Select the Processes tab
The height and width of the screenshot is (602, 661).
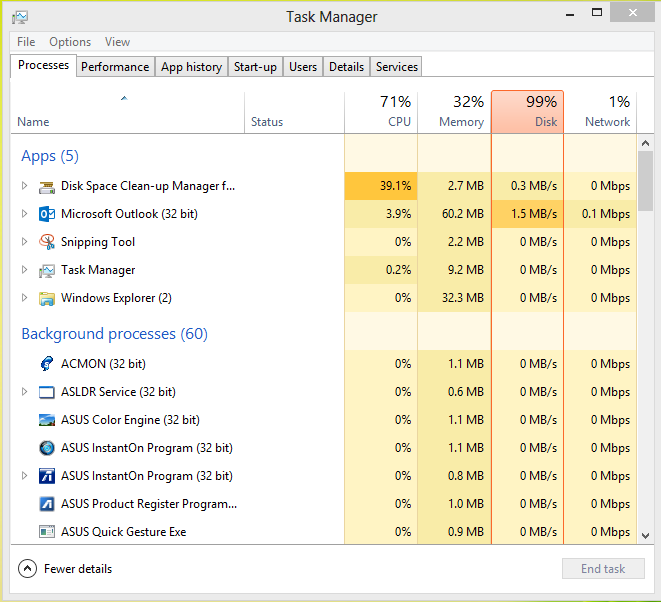43,65
